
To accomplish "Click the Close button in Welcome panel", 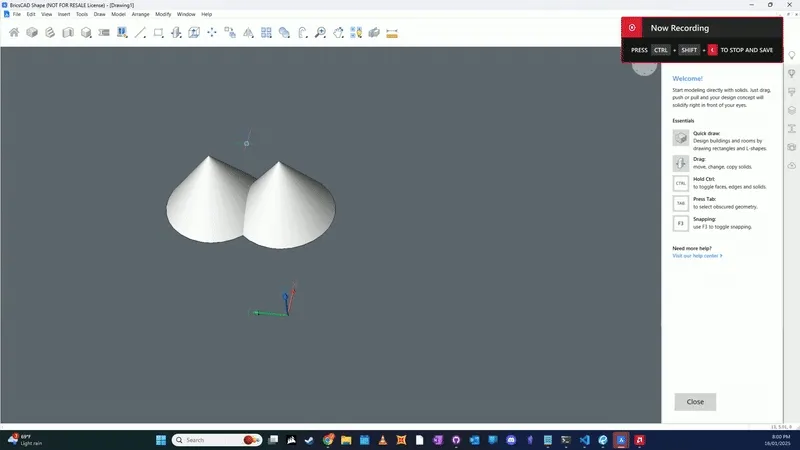I will 695,402.
